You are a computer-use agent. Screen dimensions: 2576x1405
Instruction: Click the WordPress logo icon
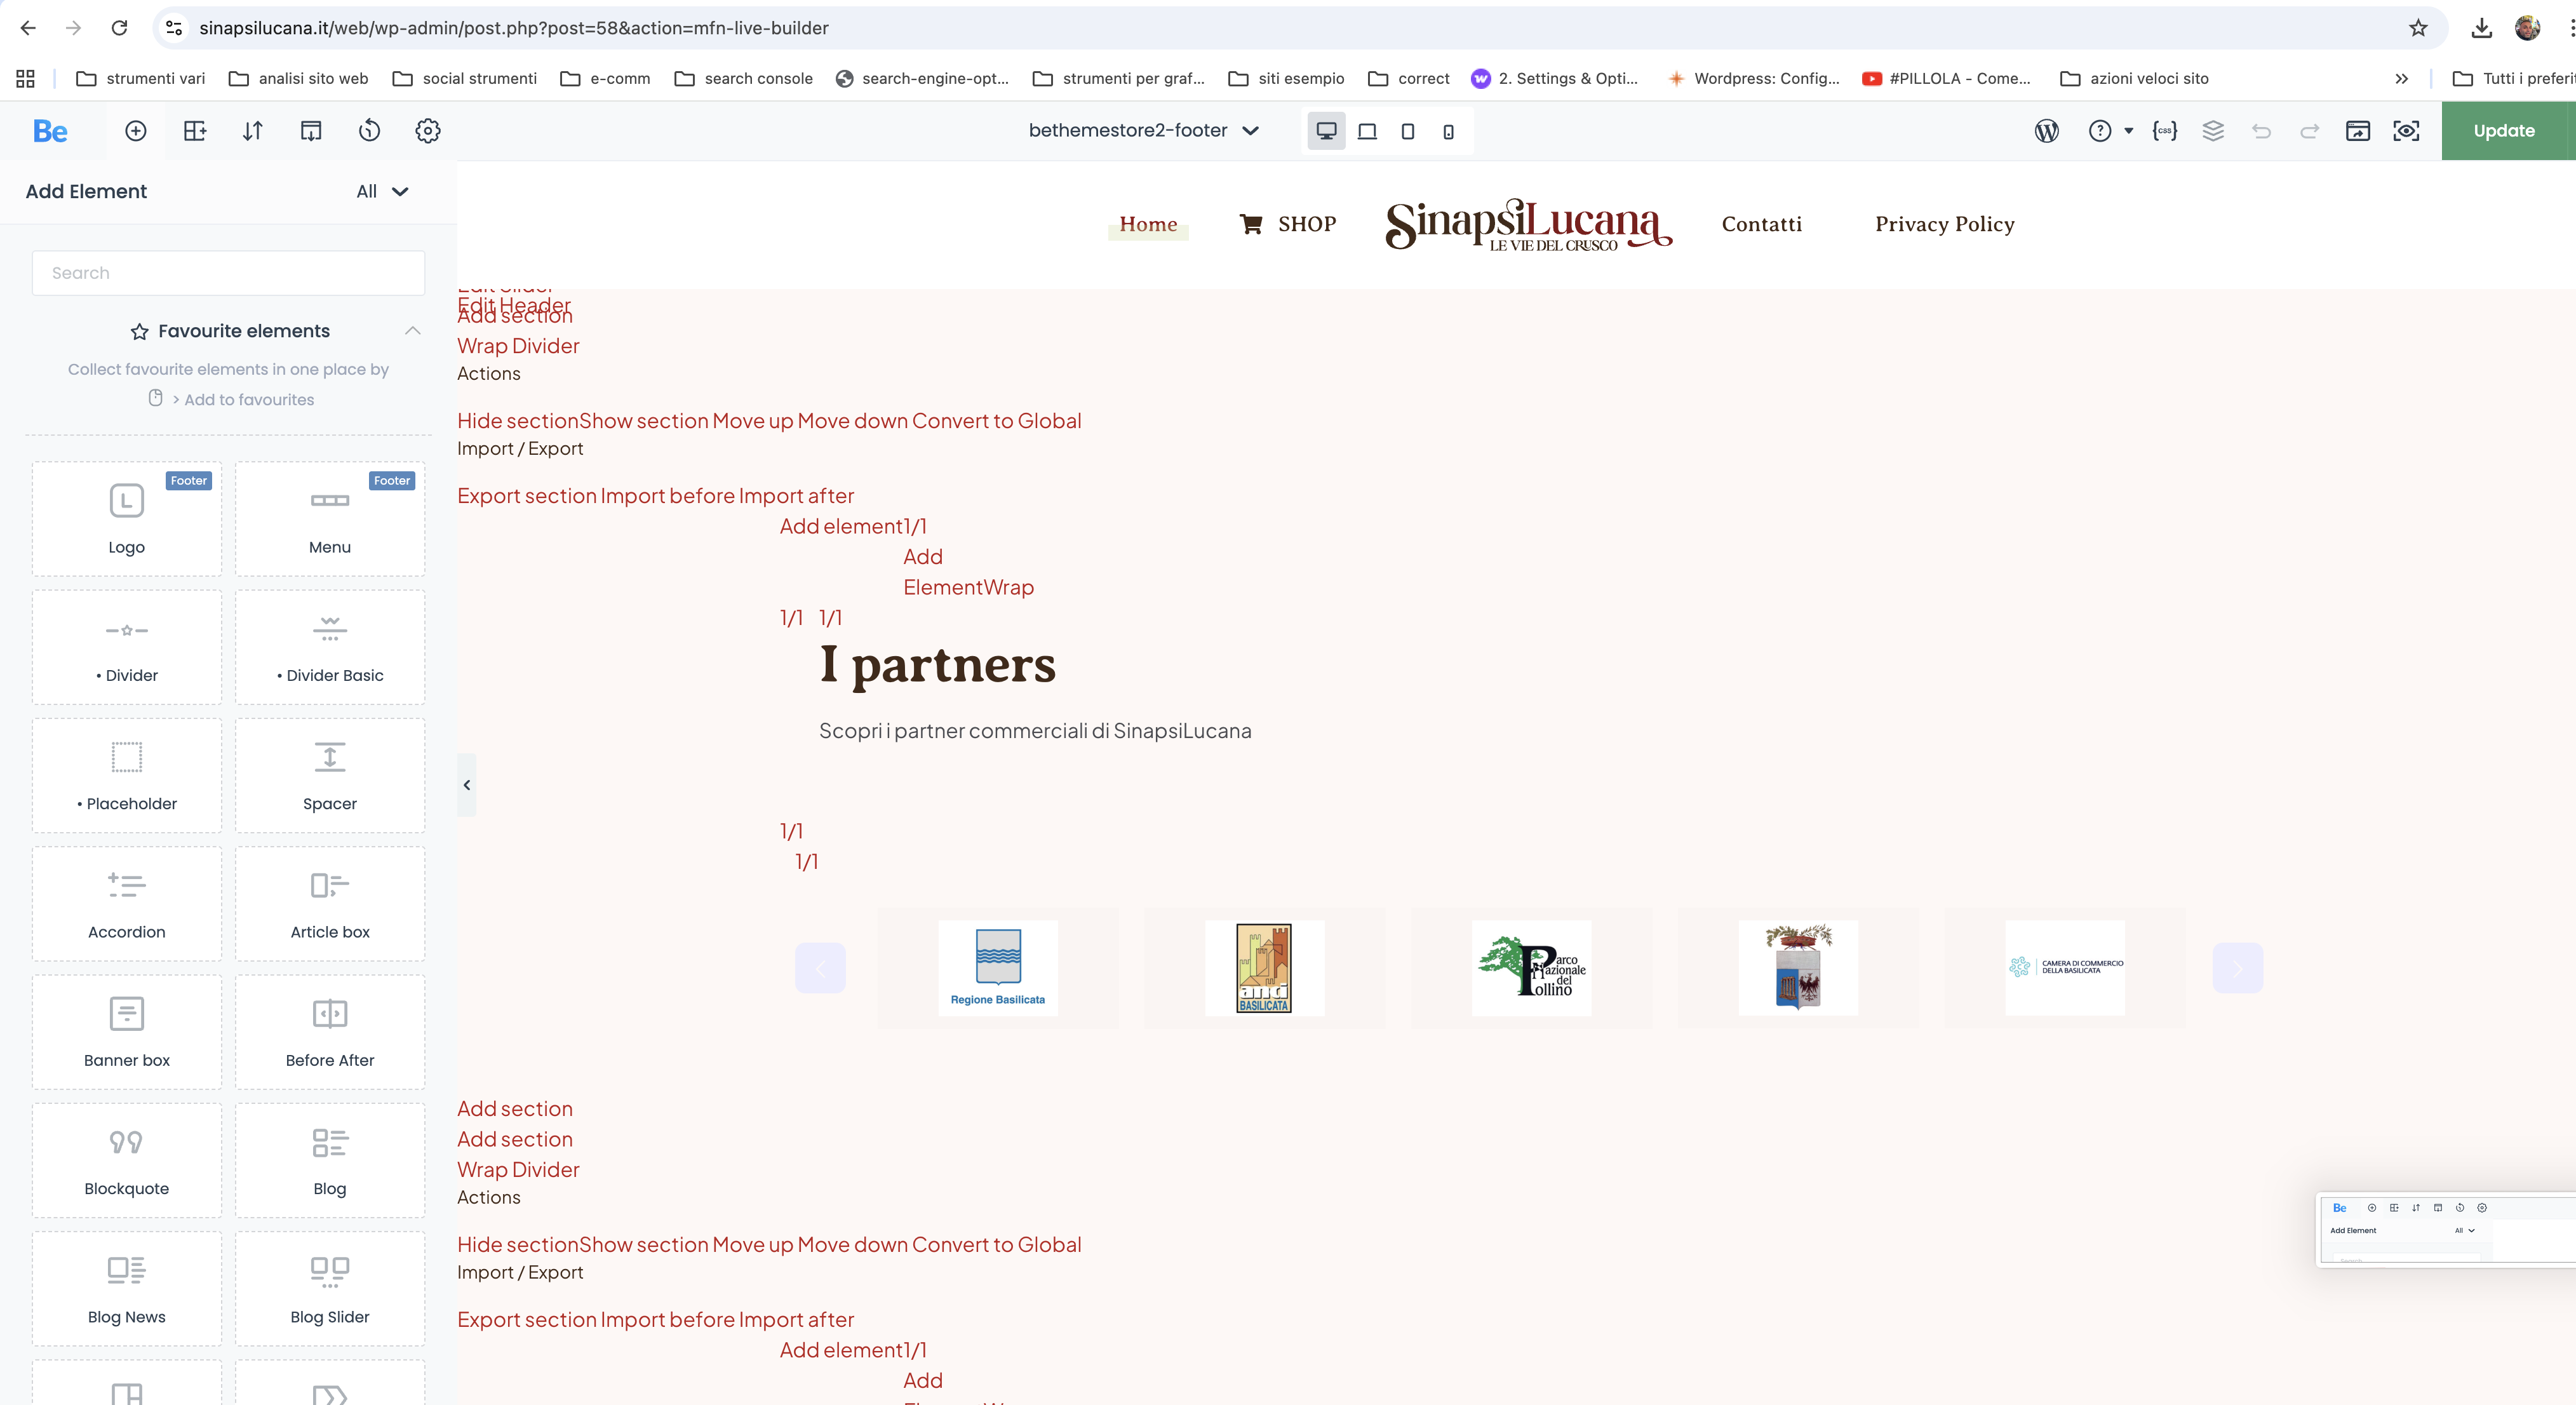click(2046, 131)
